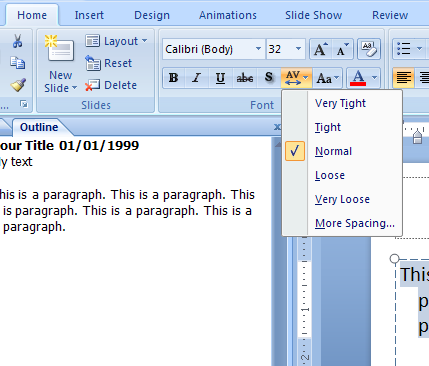
Task: Select Very Loose spacing option
Action: point(342,199)
